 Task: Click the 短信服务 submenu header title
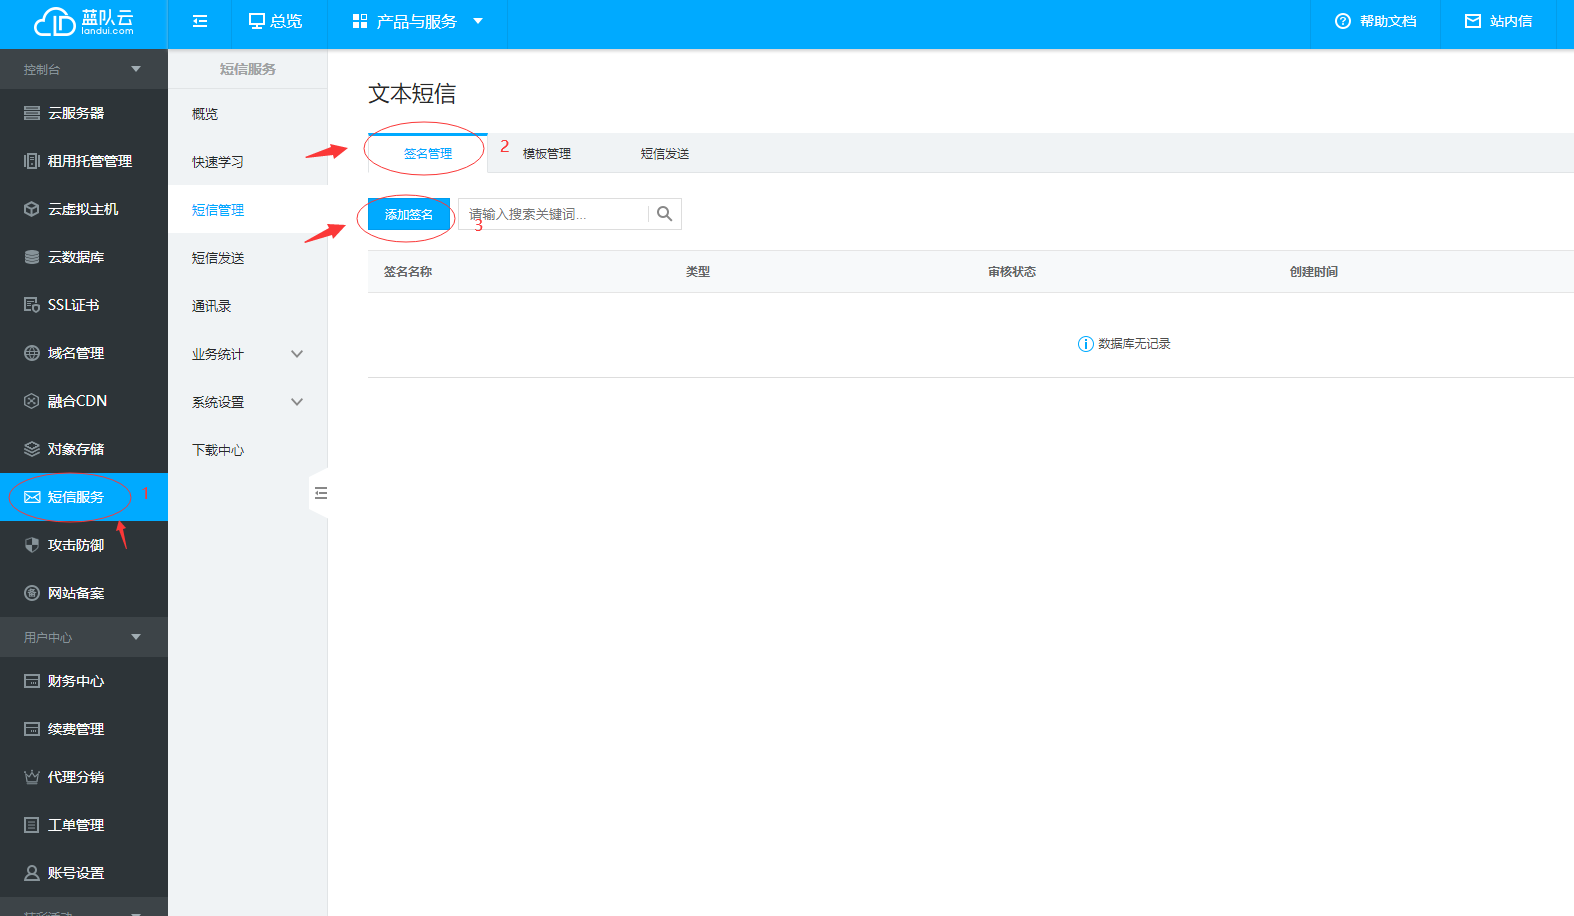(x=248, y=69)
